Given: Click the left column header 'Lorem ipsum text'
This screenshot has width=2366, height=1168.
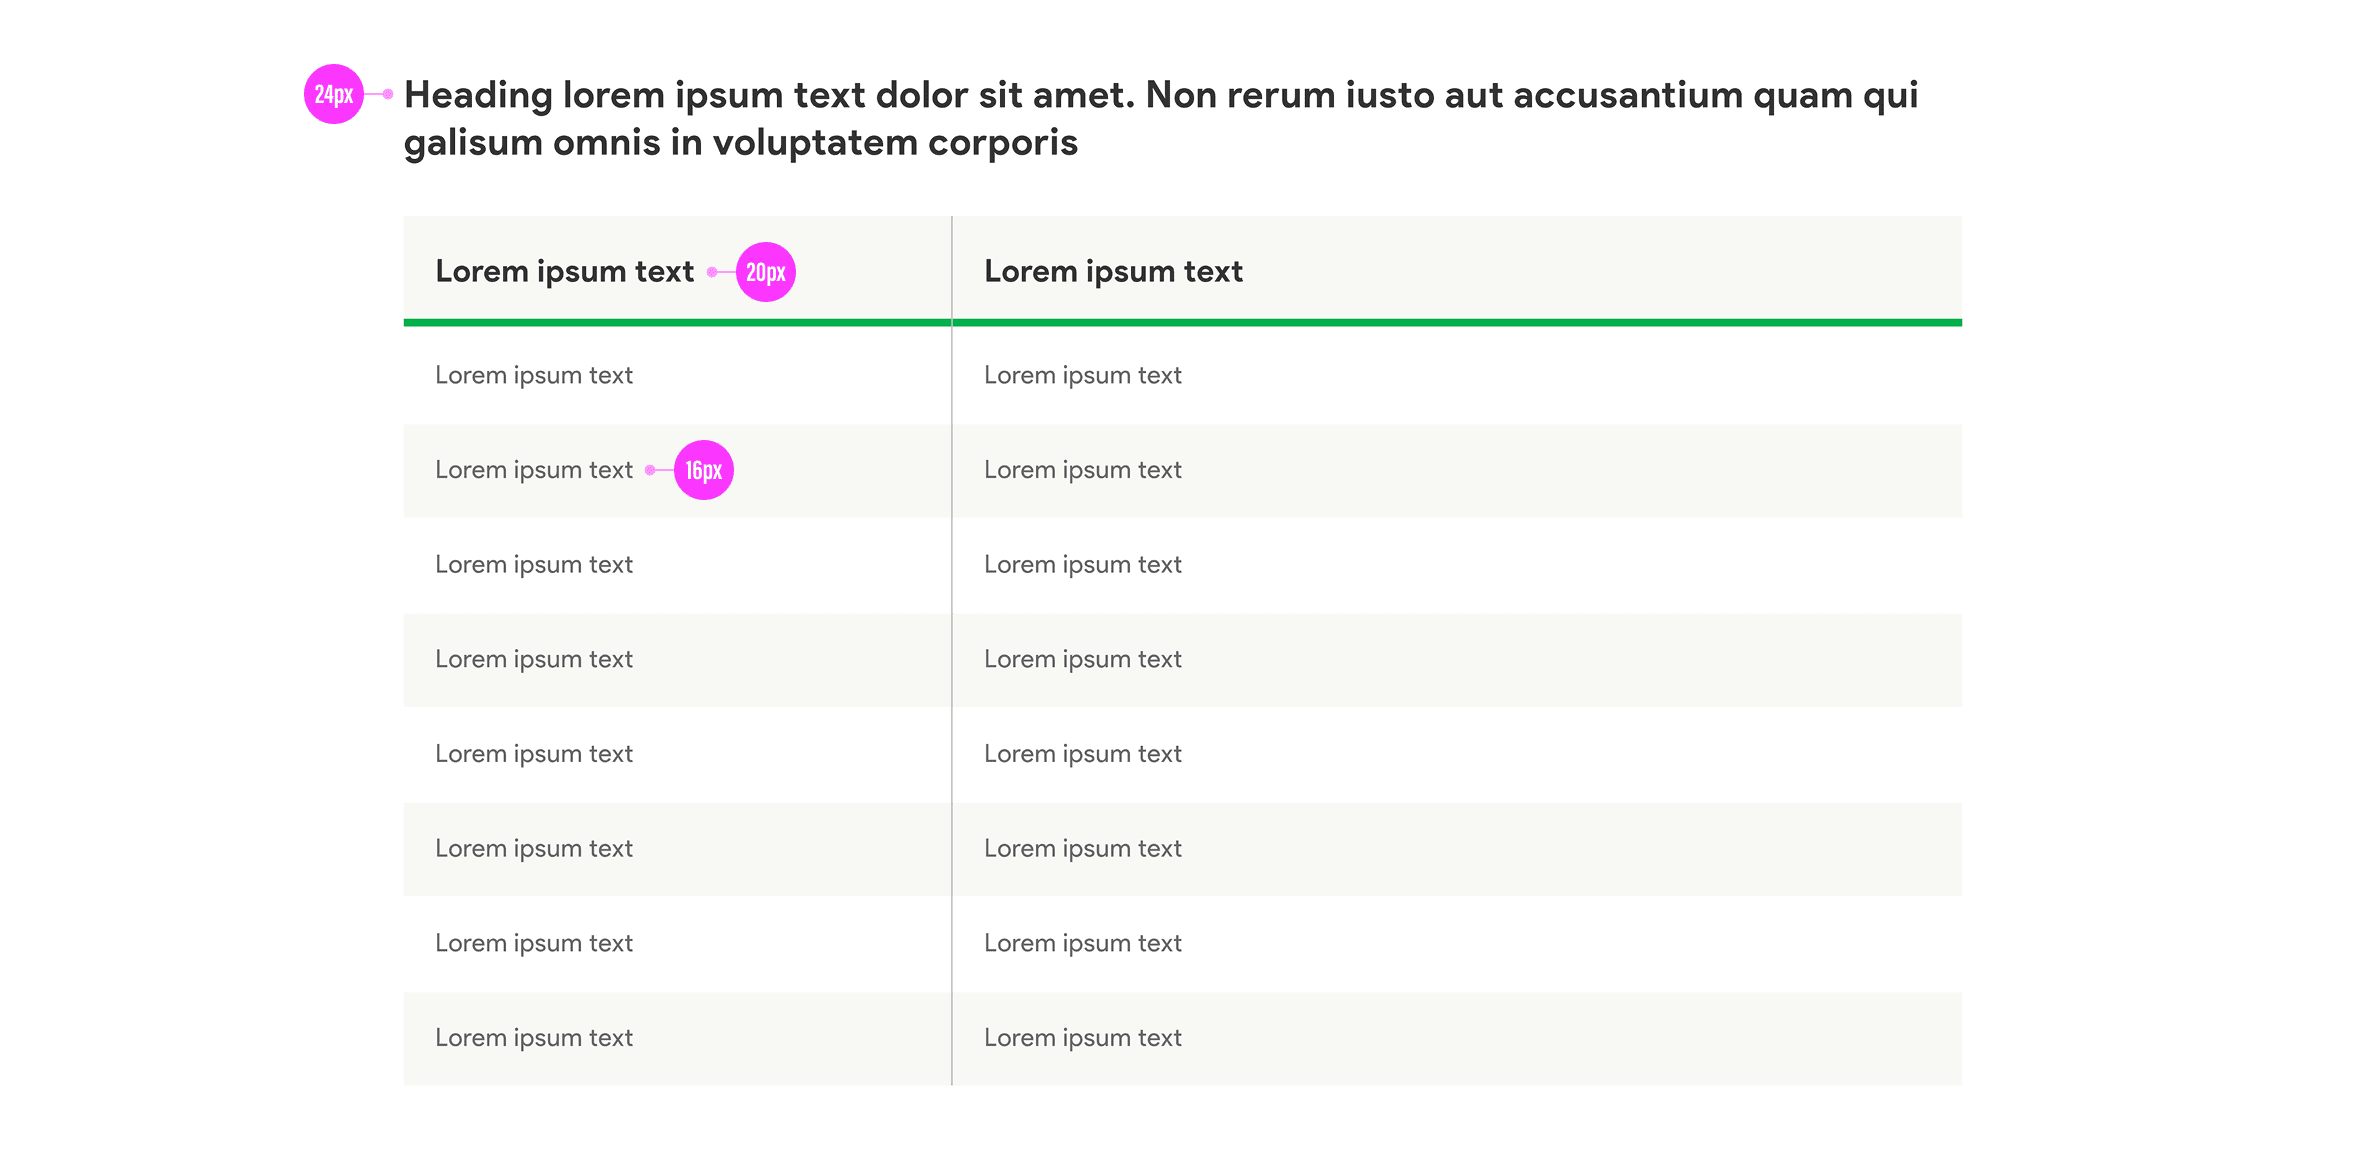Looking at the screenshot, I should 564,272.
